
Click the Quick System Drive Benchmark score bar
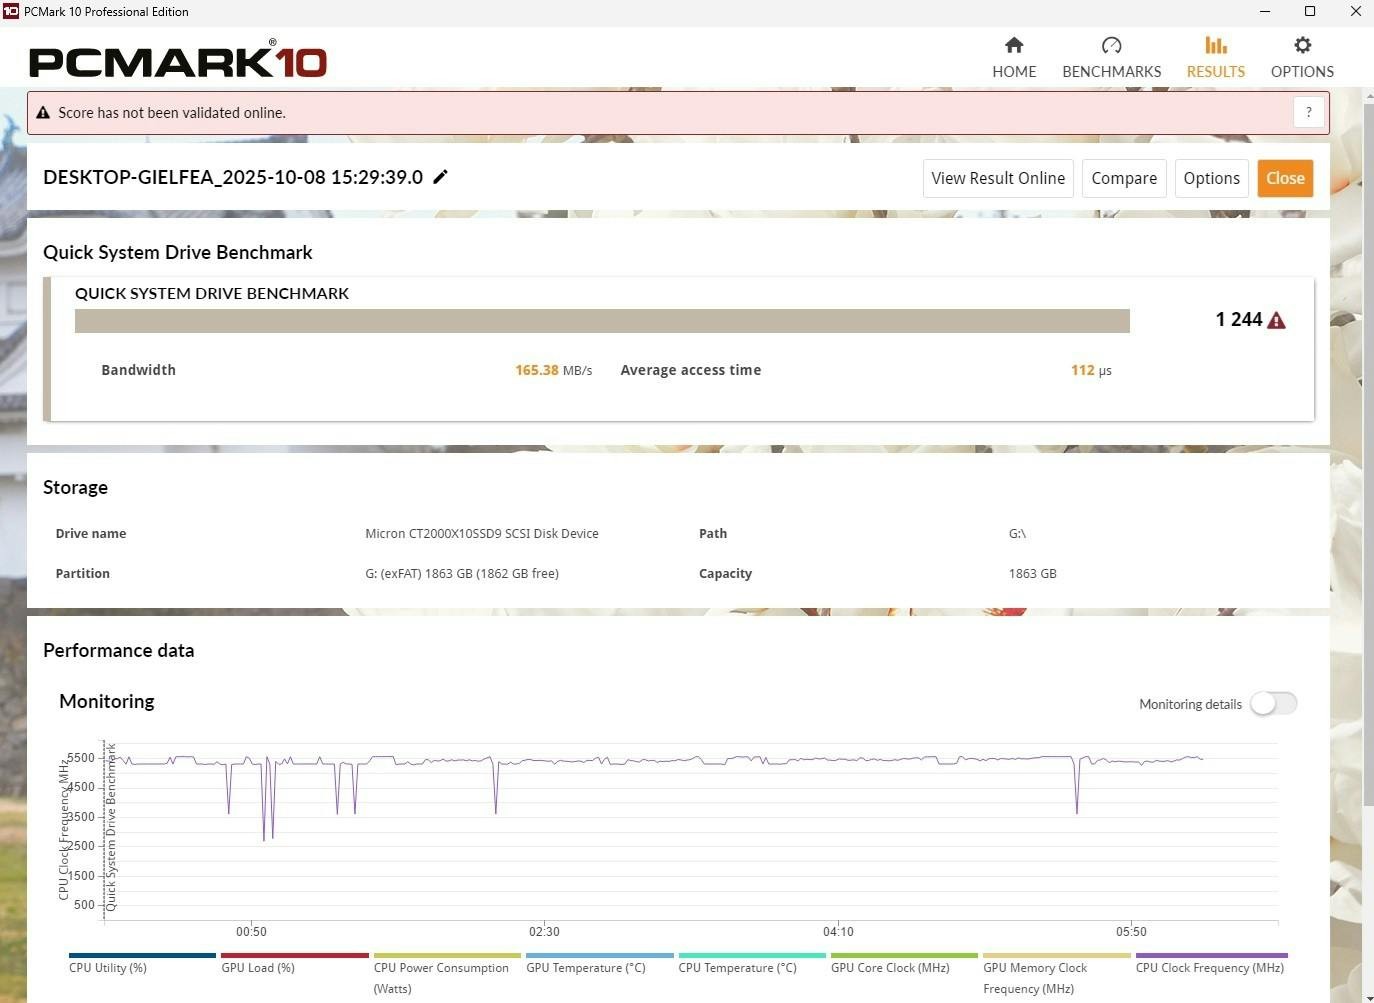(602, 321)
